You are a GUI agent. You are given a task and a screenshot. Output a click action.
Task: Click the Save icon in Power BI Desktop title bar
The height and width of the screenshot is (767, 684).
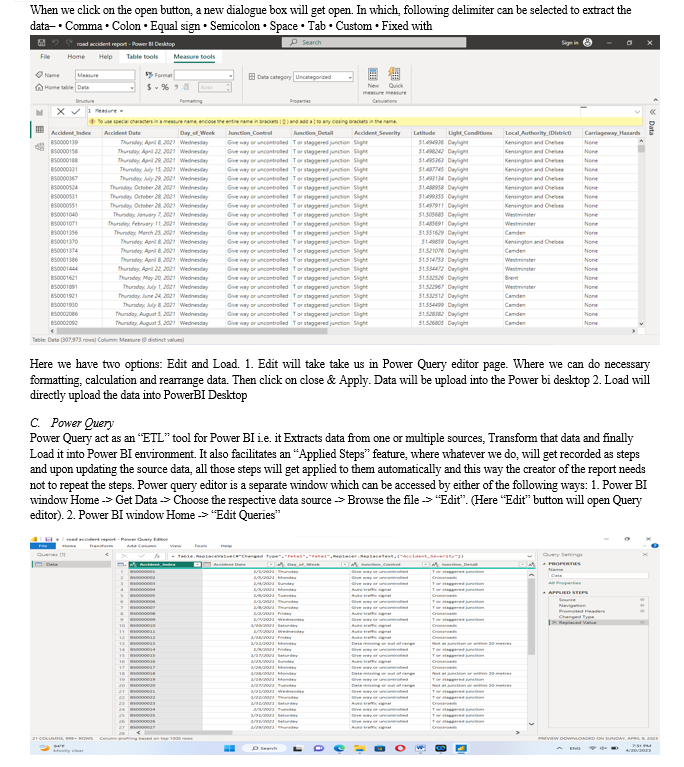click(x=42, y=43)
